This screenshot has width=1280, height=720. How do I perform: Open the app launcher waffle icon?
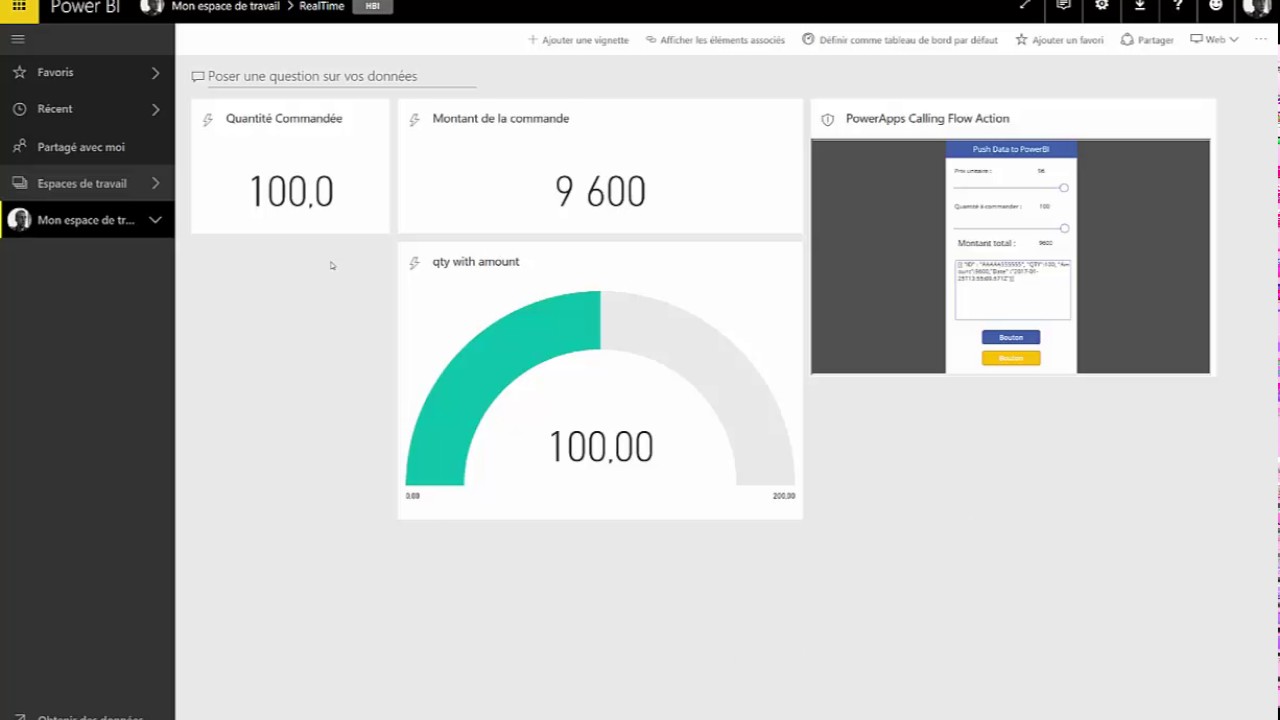tap(19, 6)
